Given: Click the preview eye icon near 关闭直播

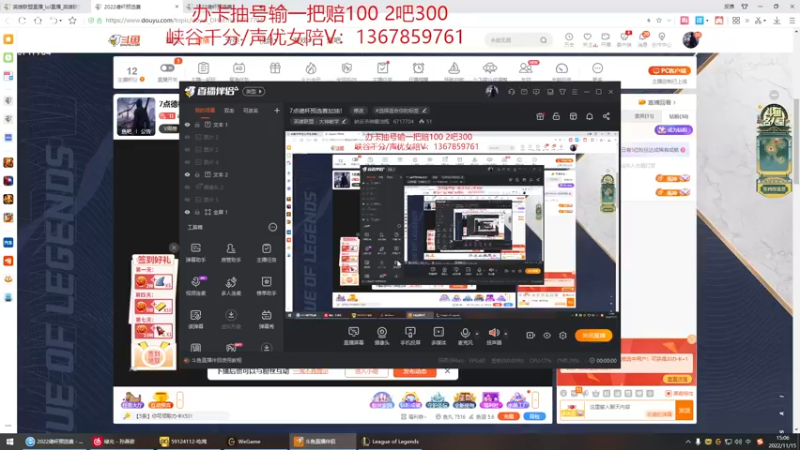Looking at the screenshot, I should (x=547, y=335).
